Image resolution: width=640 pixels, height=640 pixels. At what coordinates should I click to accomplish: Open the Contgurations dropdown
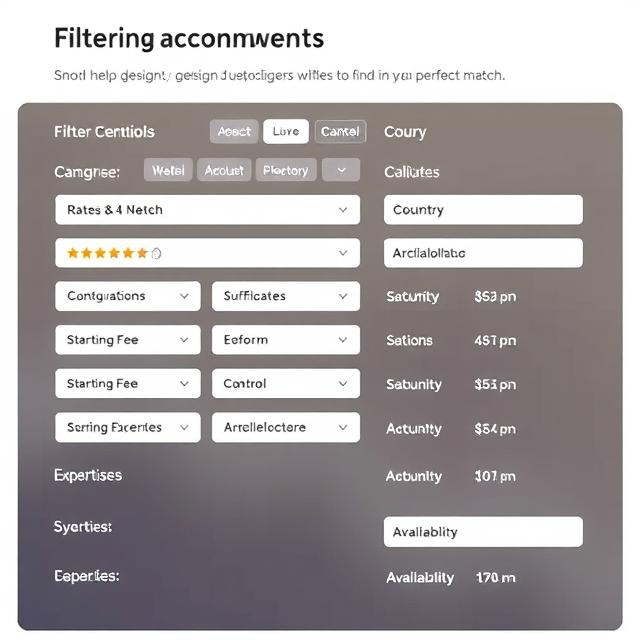coord(128,296)
